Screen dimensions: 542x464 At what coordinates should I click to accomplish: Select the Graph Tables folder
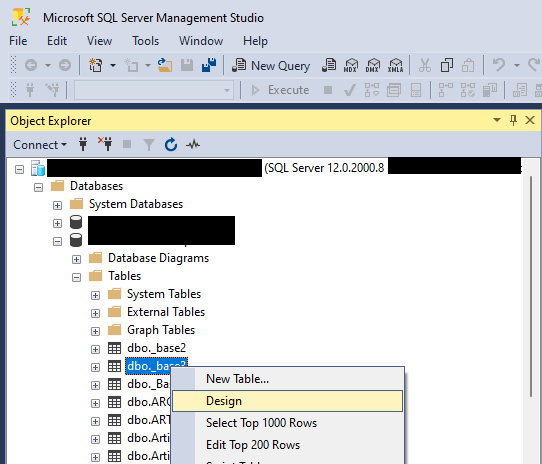tap(161, 330)
